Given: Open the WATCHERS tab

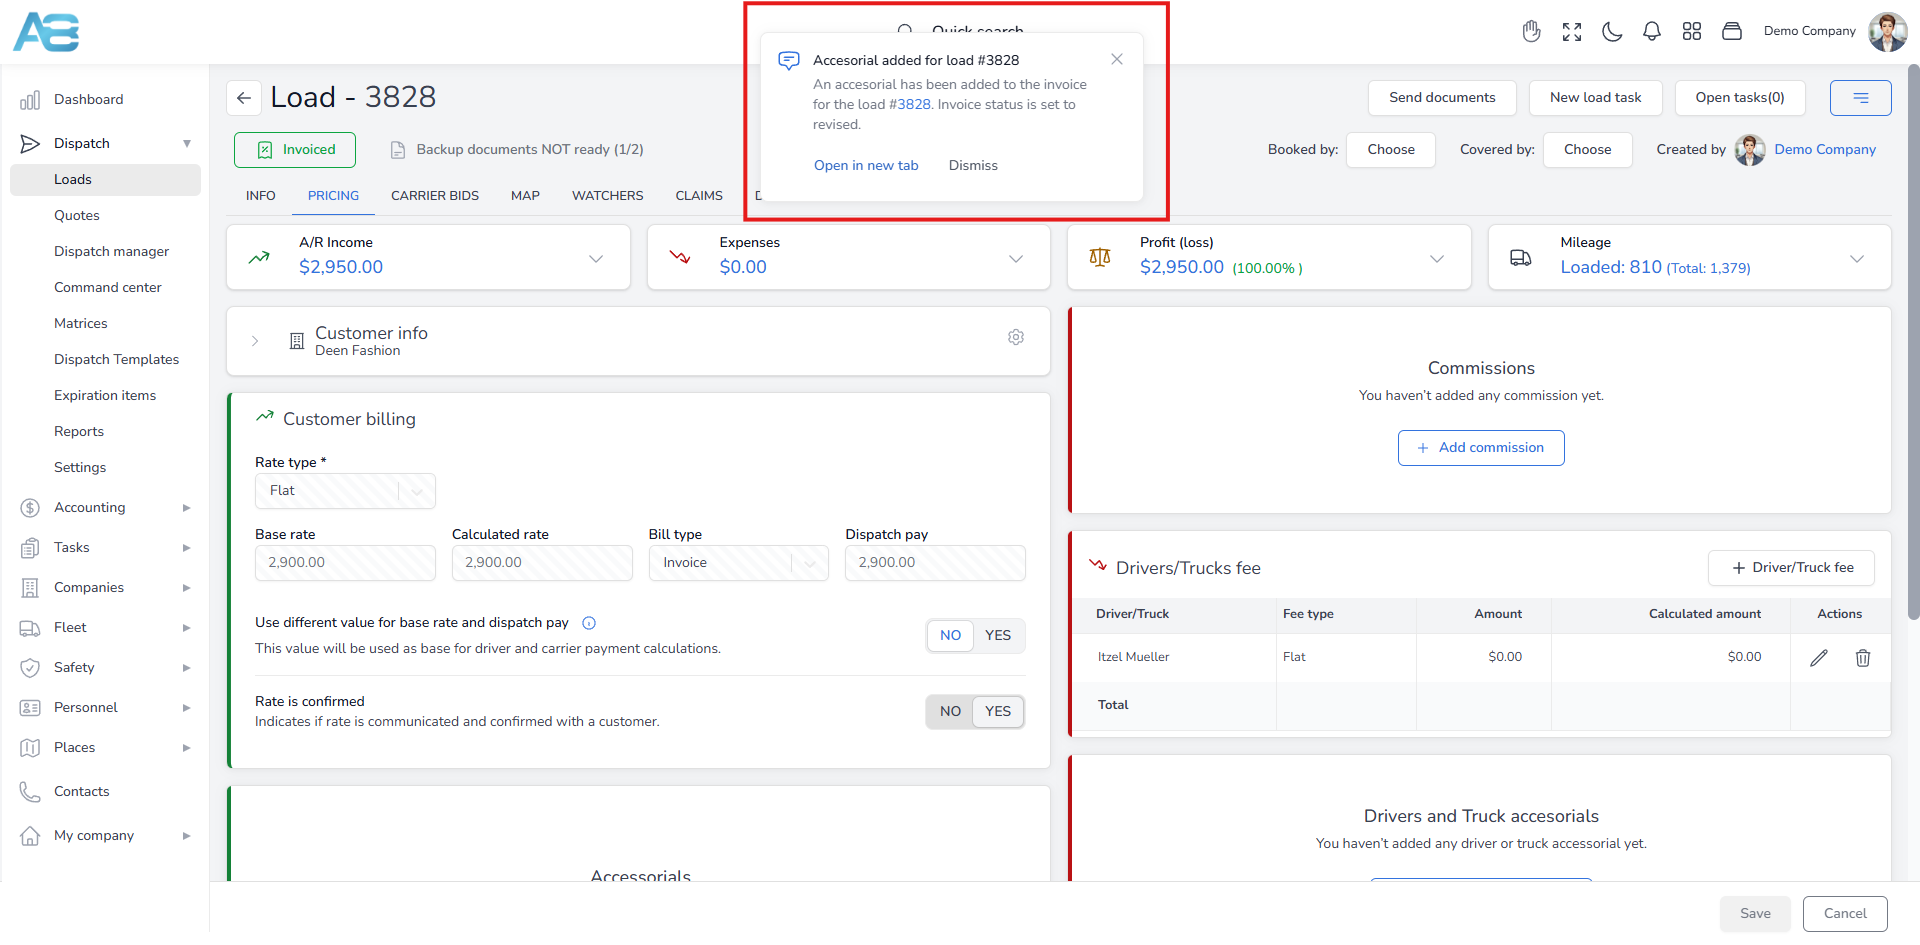Looking at the screenshot, I should (607, 196).
